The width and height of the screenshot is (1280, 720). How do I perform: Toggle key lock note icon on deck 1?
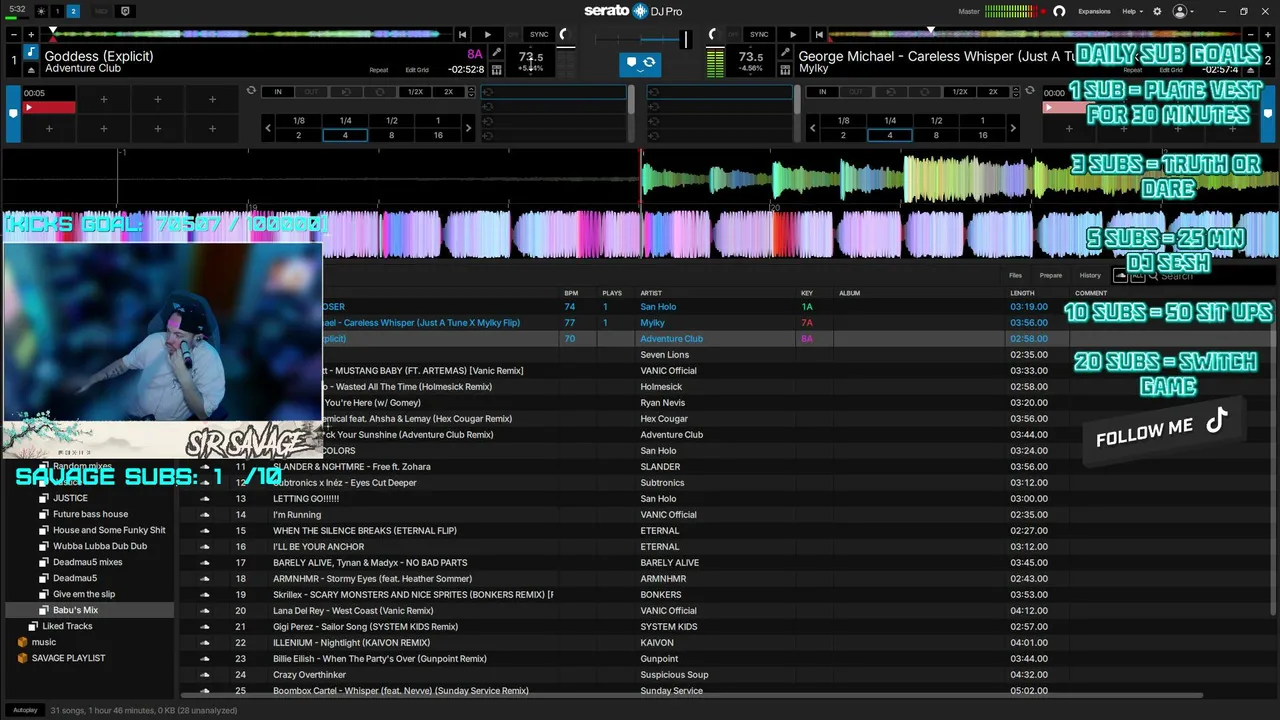31,53
